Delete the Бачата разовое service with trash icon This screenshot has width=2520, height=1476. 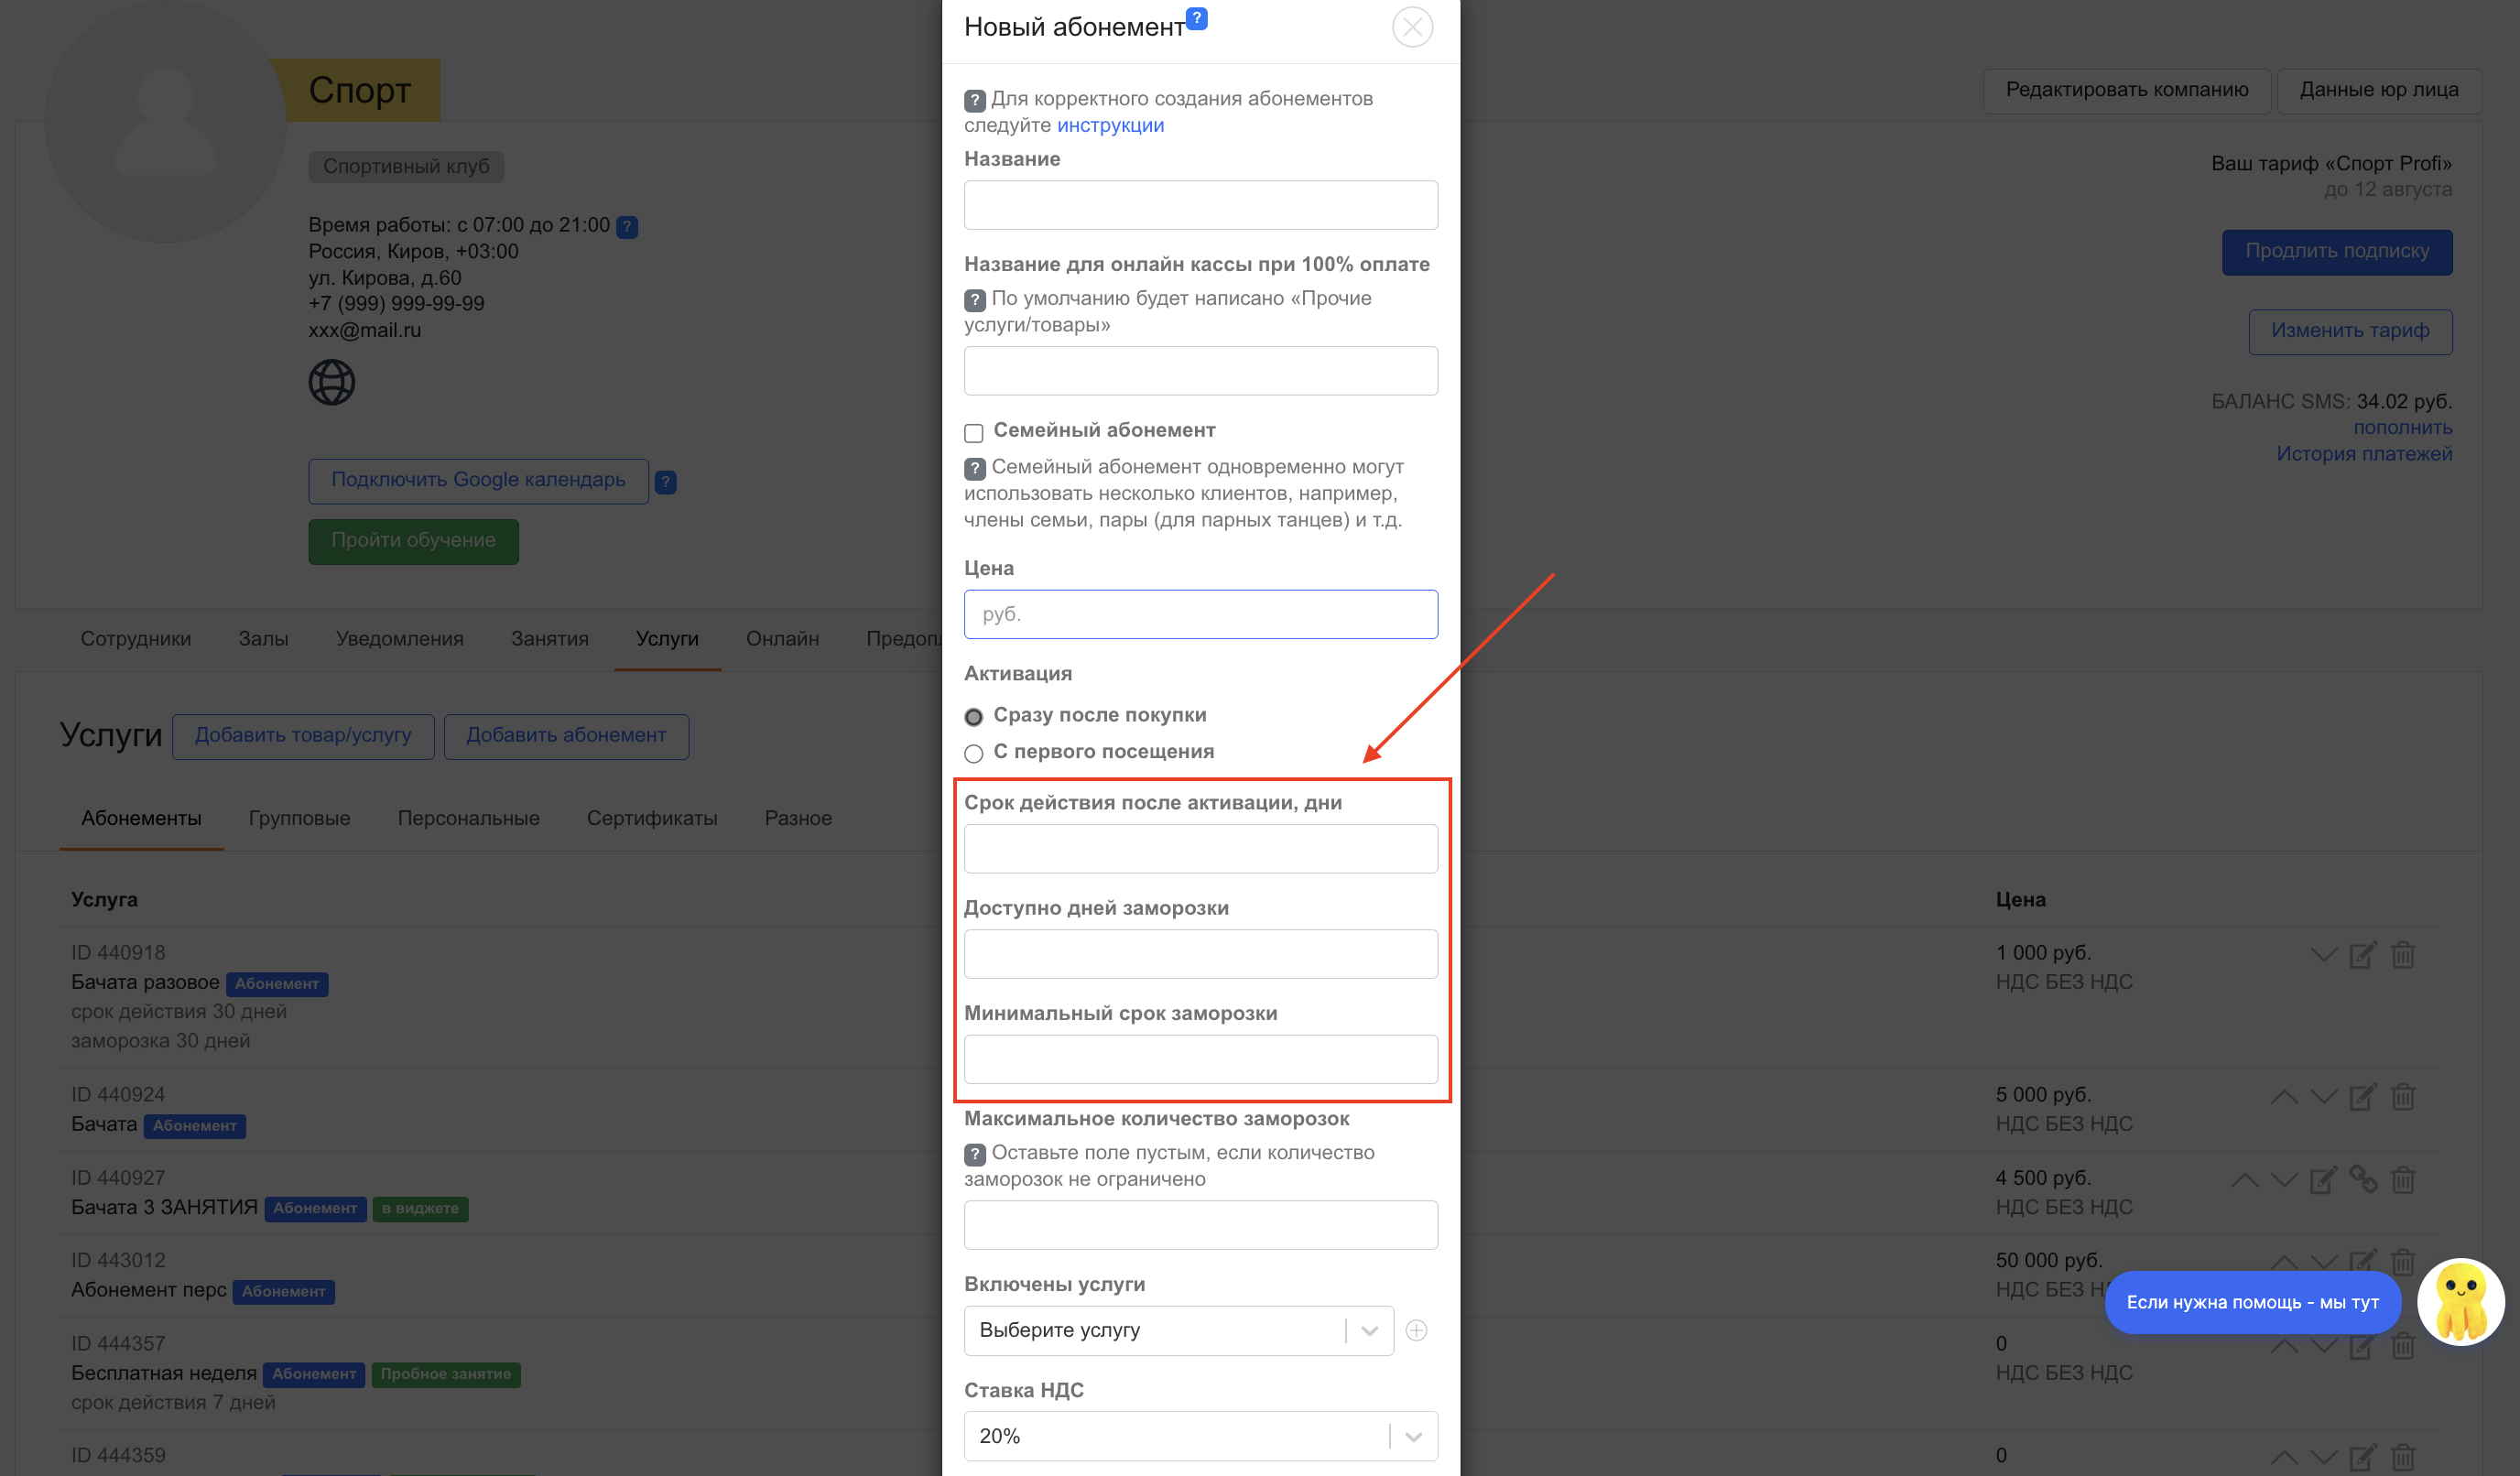2403,955
